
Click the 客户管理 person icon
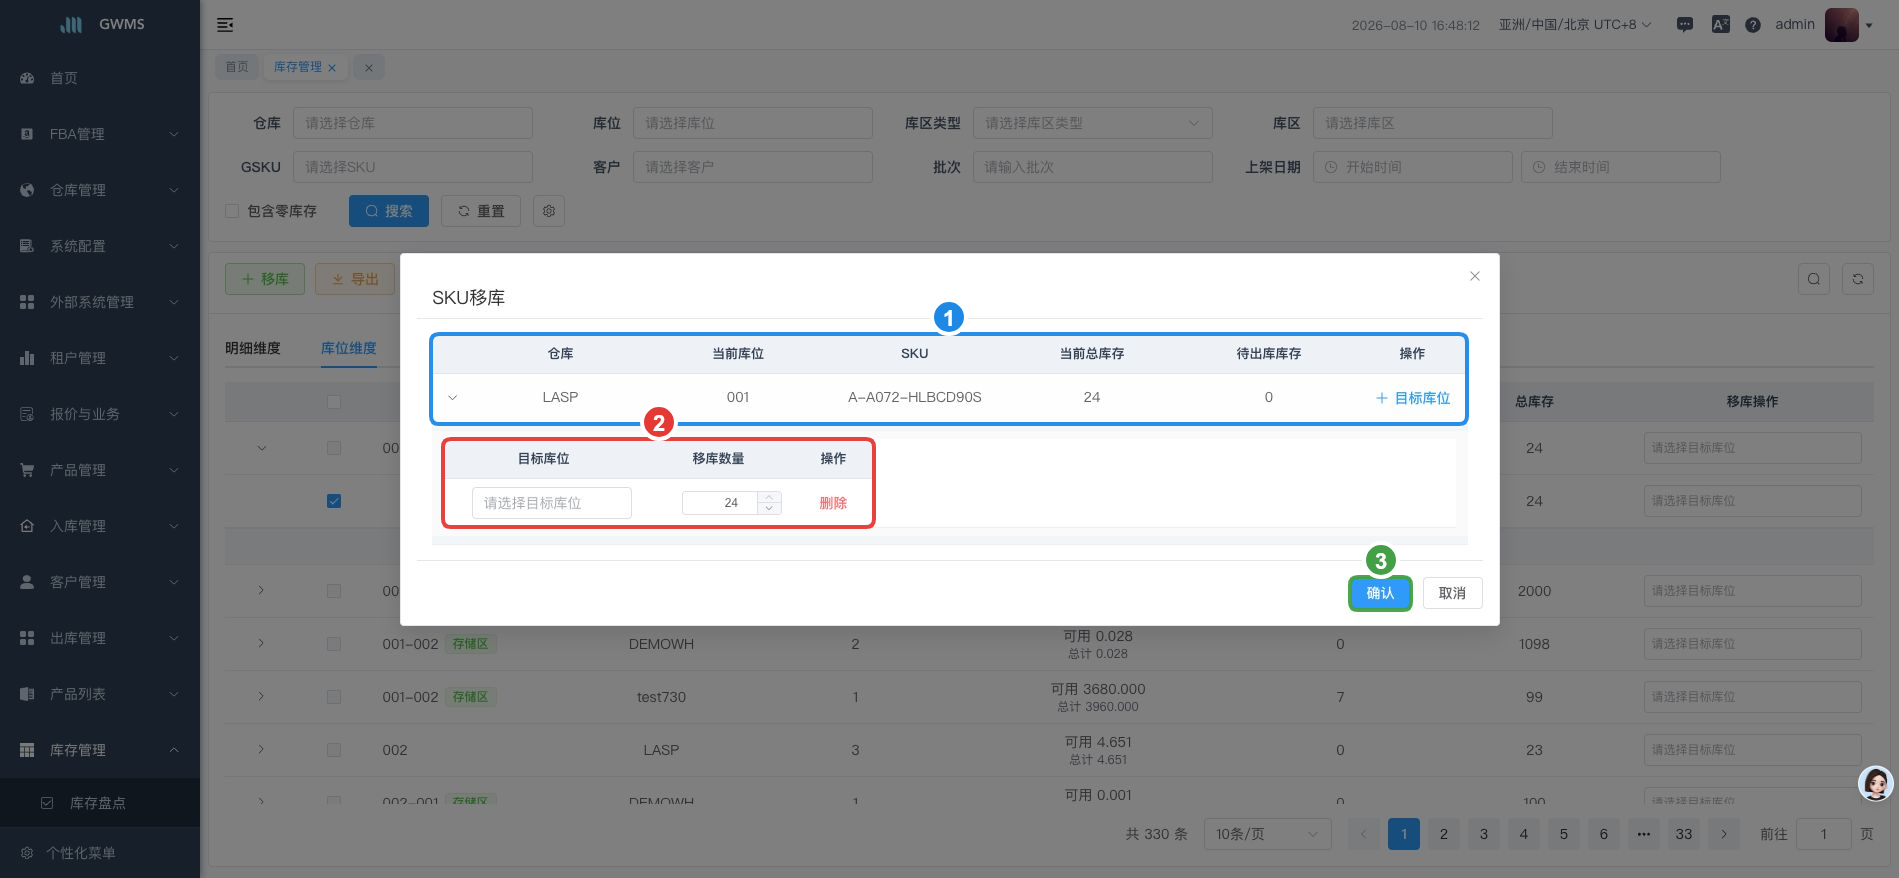(27, 582)
